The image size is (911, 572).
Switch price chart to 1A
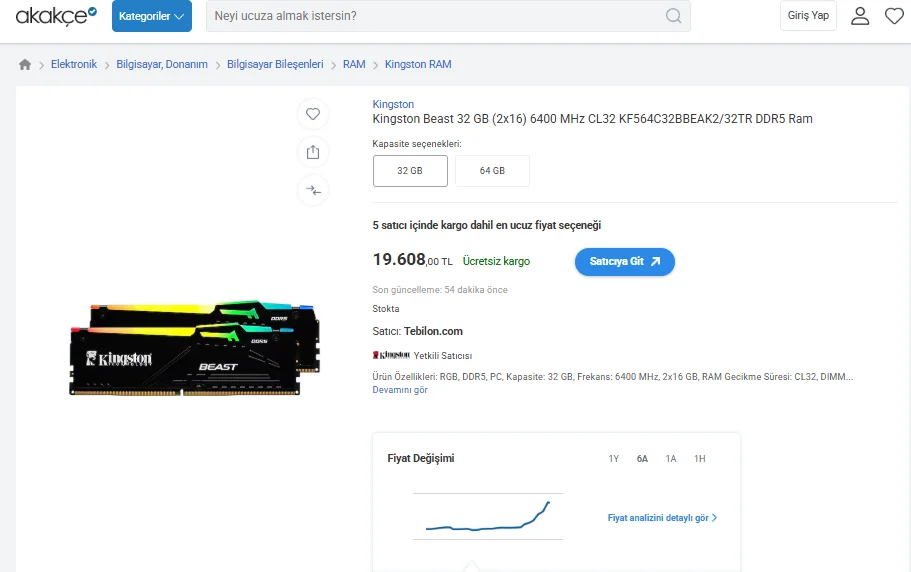(x=670, y=459)
